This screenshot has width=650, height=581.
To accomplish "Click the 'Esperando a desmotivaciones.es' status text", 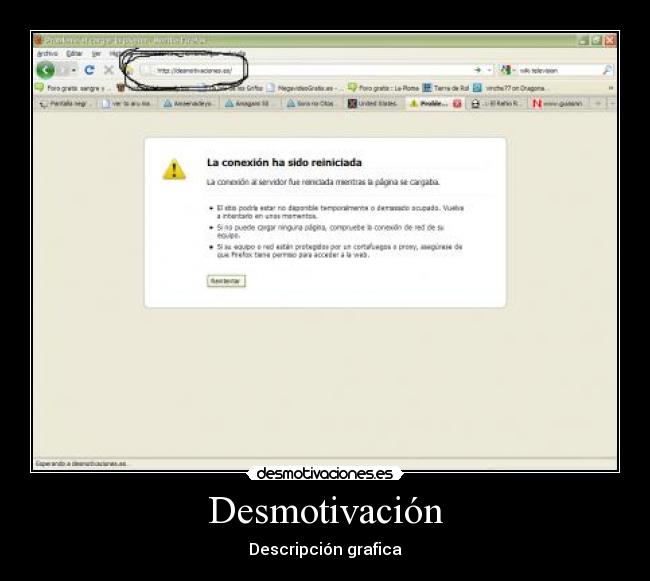I will point(81,464).
